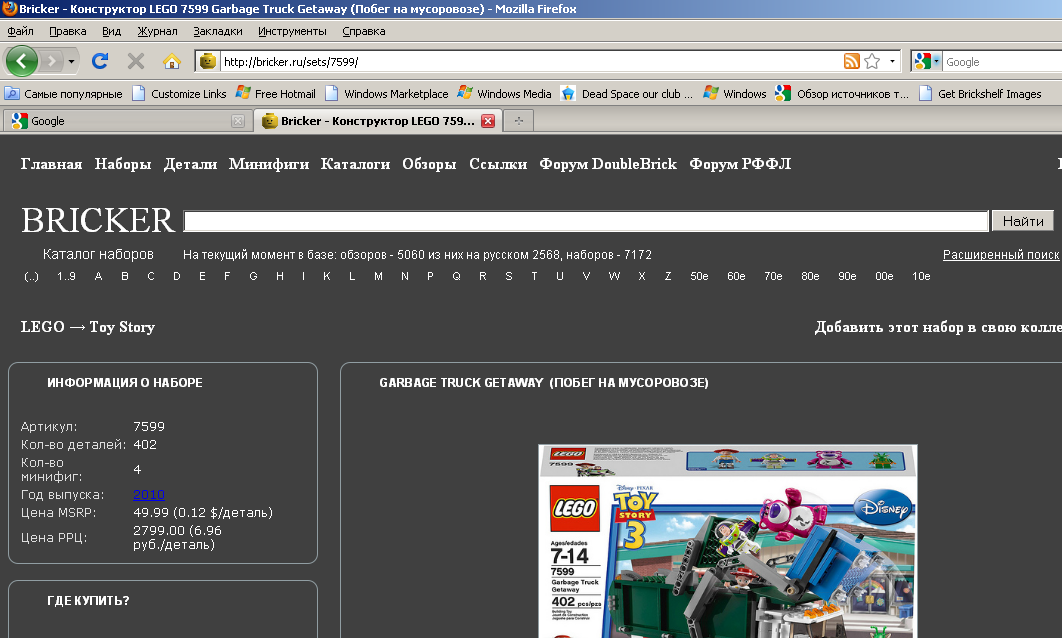Open the Расширенный поиск link
1062x638 pixels.
click(1001, 255)
